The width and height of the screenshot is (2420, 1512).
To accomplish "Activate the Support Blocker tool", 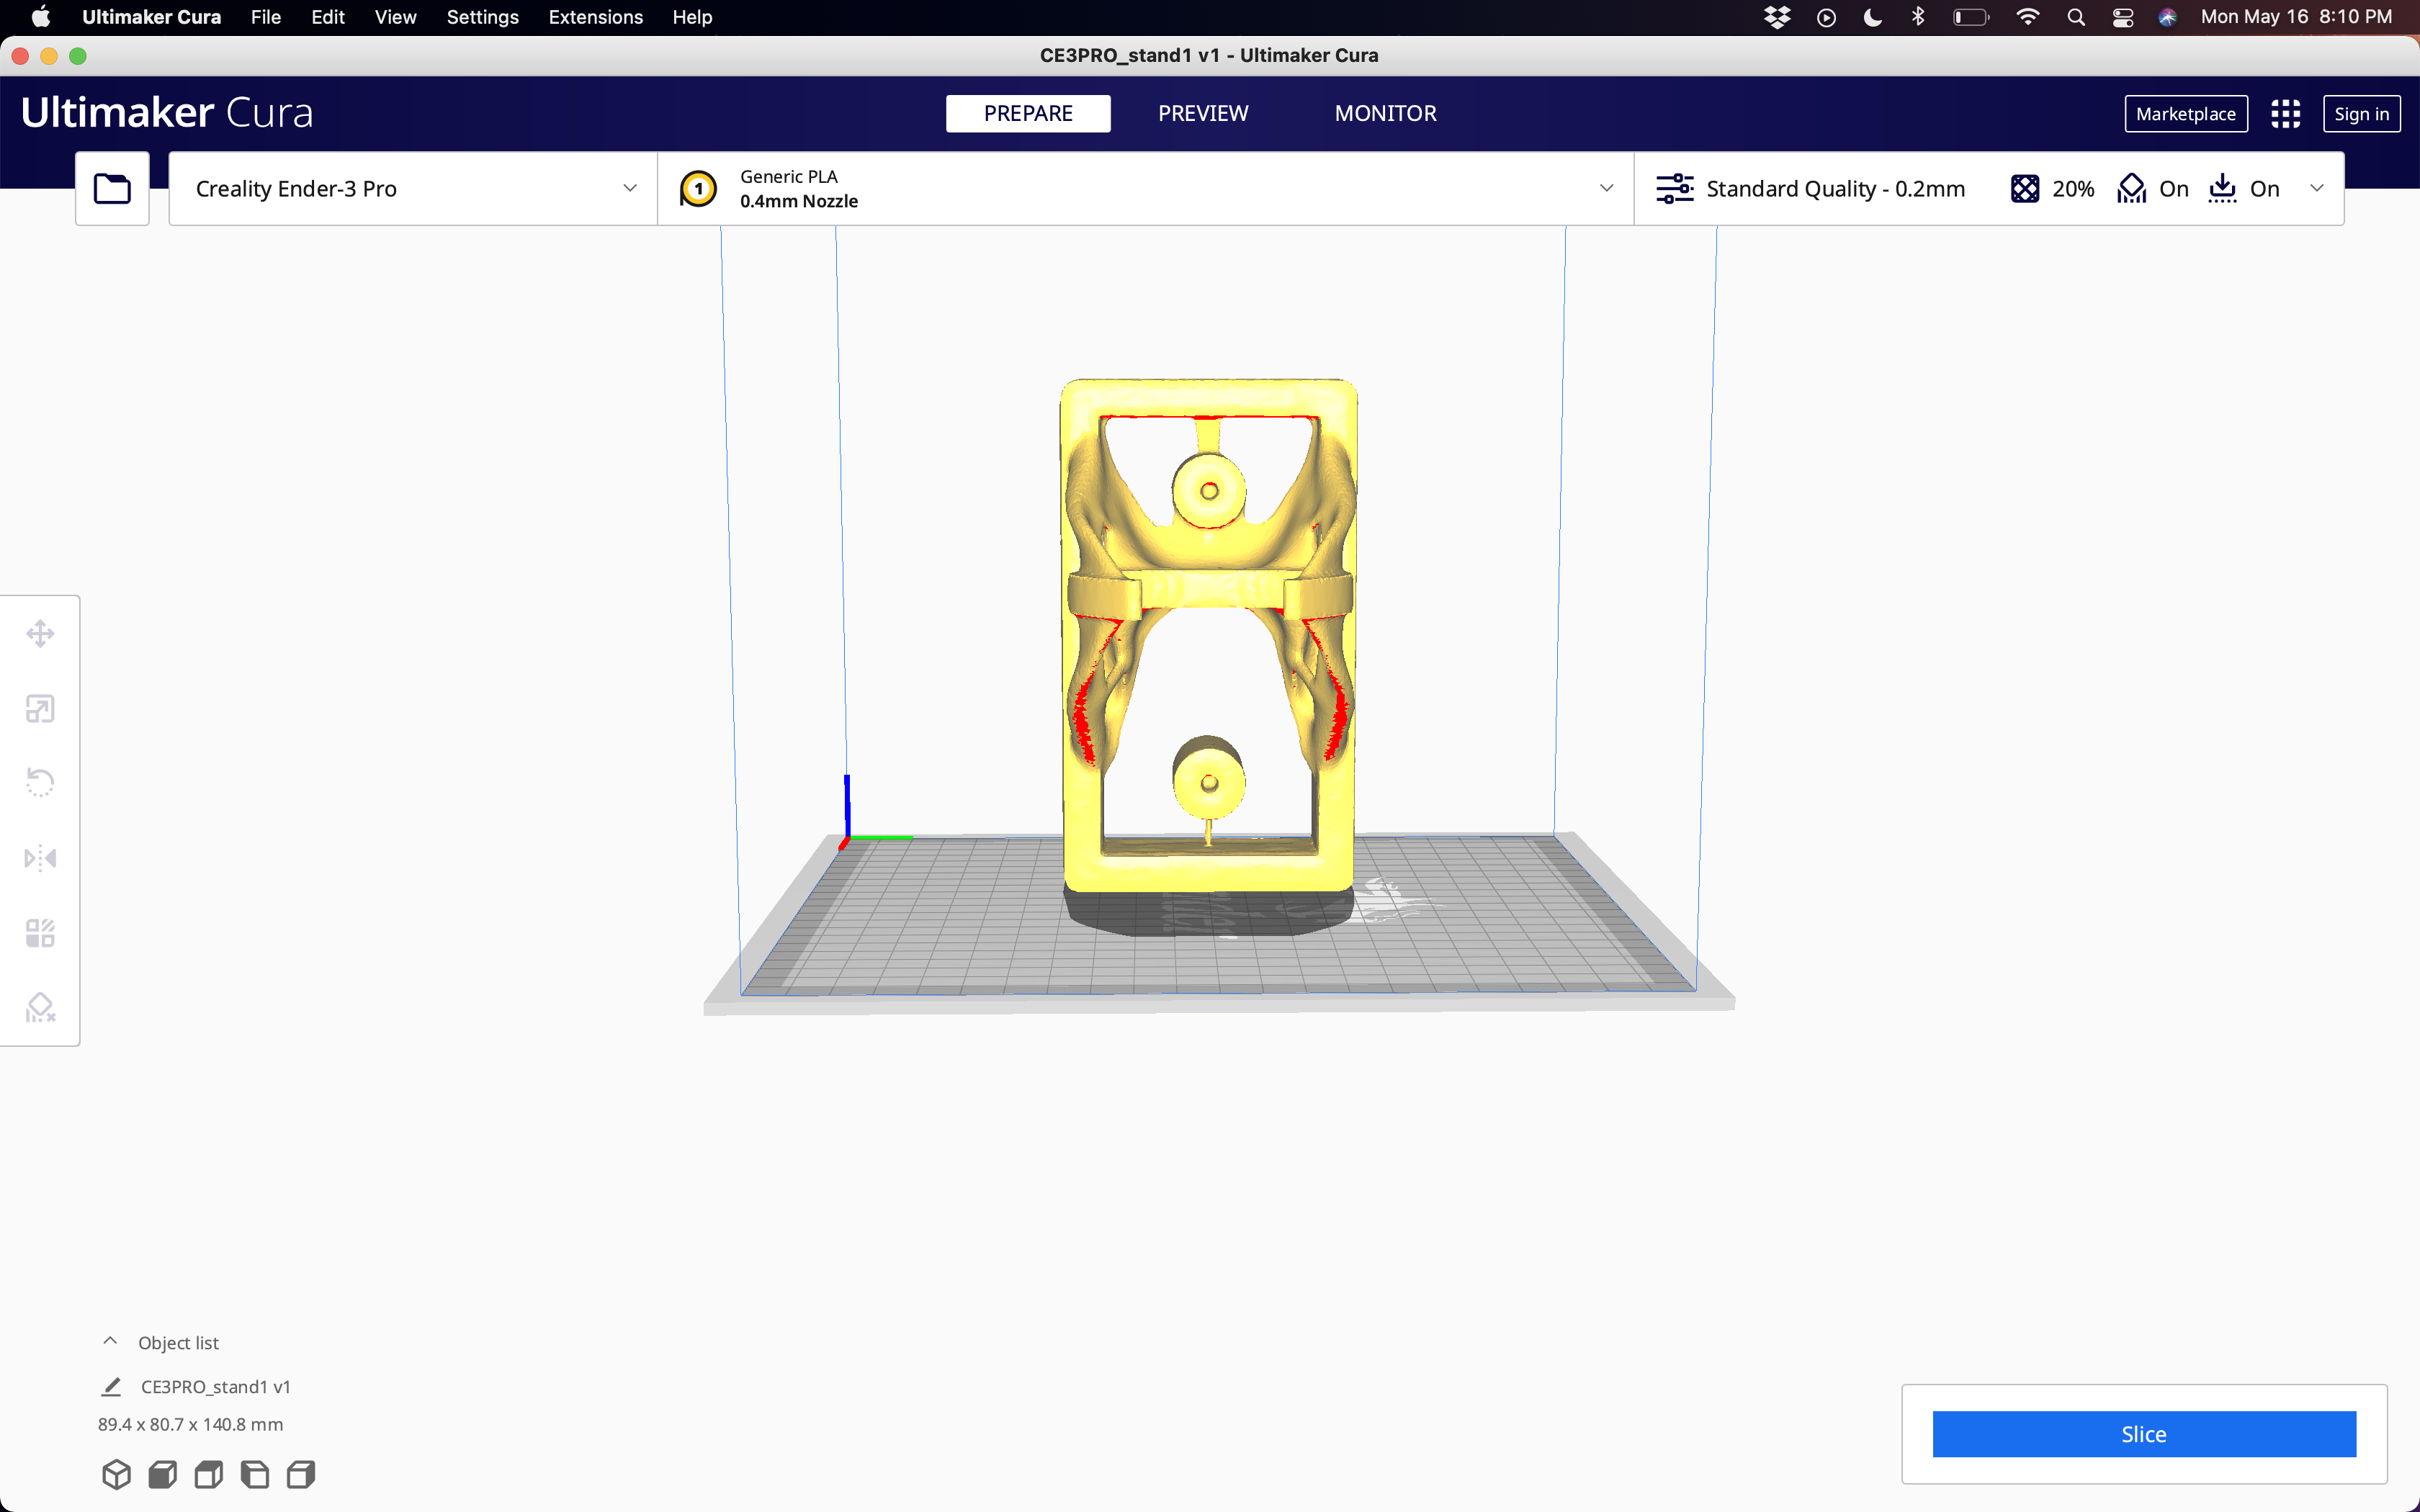I will pyautogui.click(x=40, y=1007).
